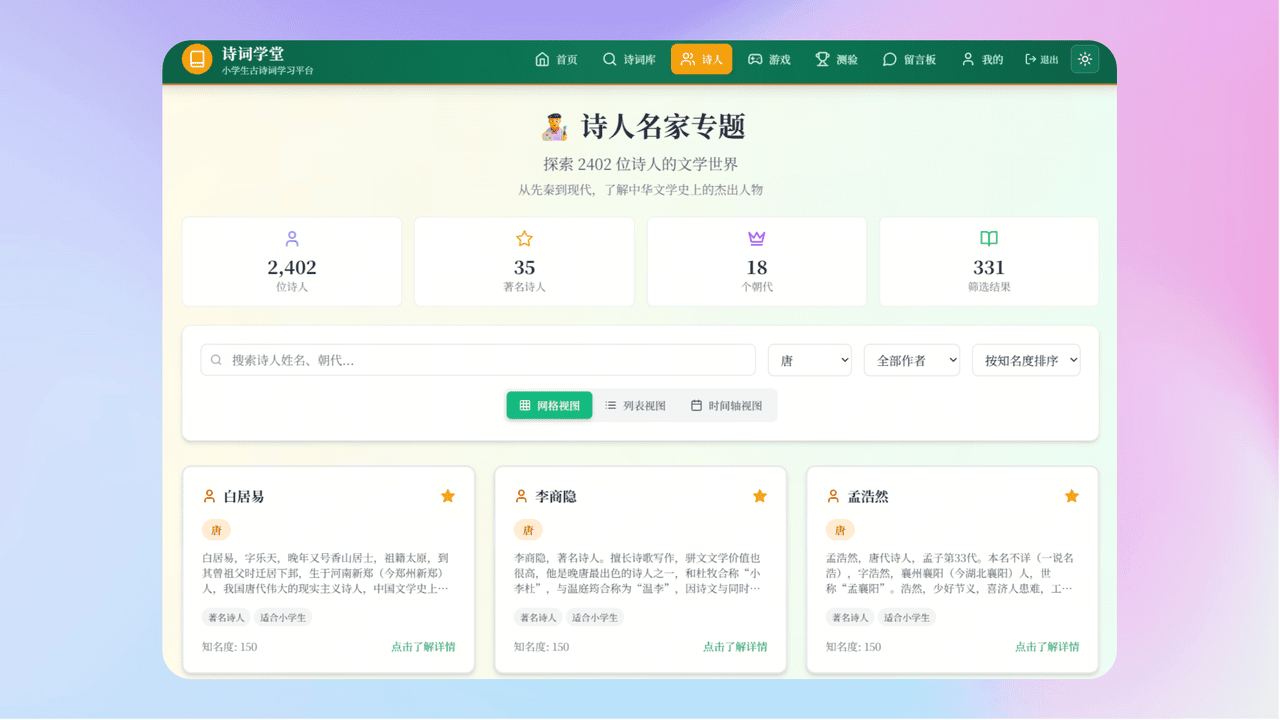Image resolution: width=1280 pixels, height=720 pixels.
Task: Click the star on 李商隐 card
Action: 760,496
